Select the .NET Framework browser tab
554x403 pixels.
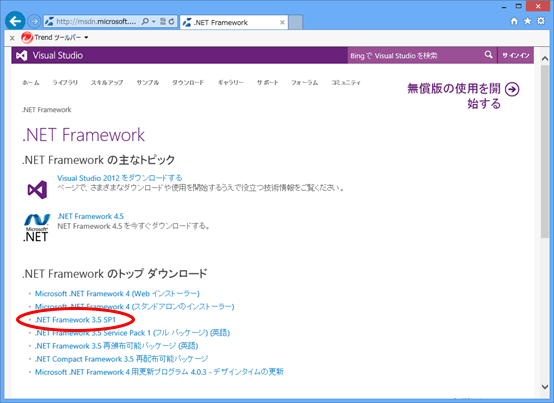[234, 22]
